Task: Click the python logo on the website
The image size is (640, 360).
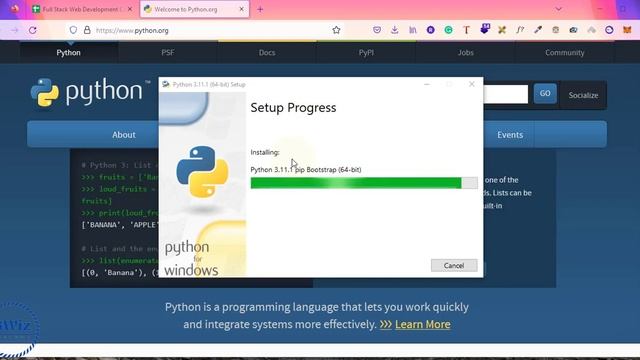Action: 91,92
